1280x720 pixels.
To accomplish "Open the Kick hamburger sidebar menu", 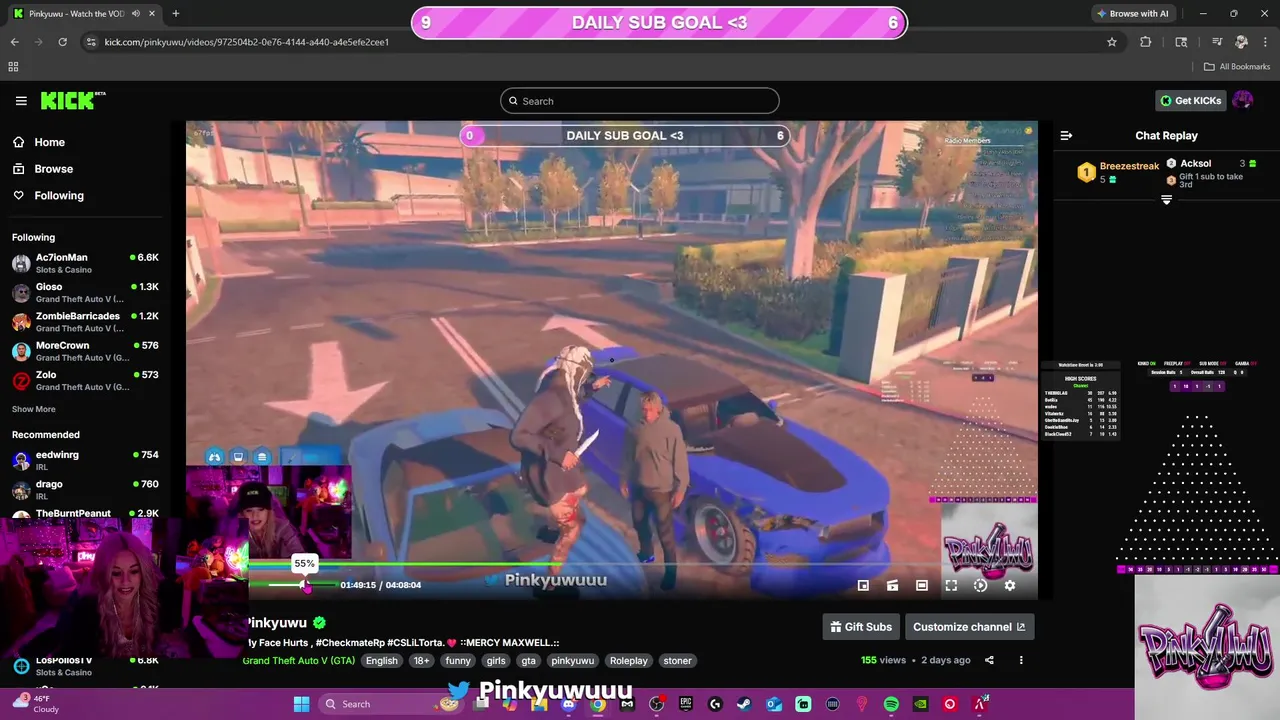I will (x=21, y=101).
